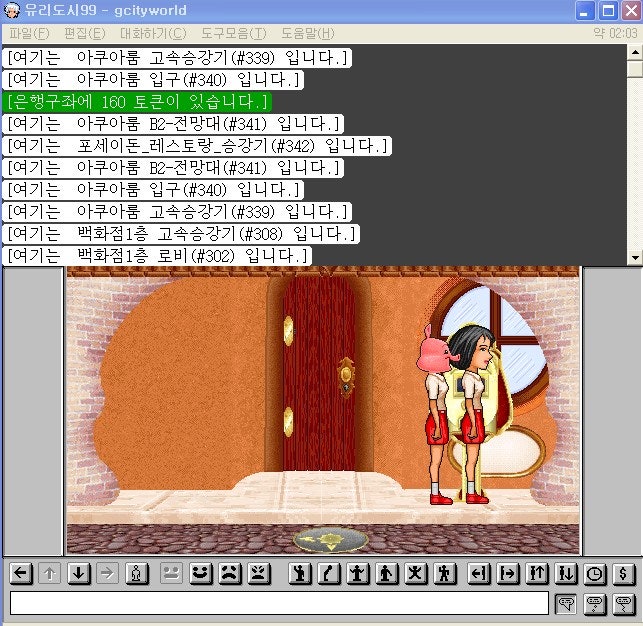Select the happy smiley face expression
The image size is (643, 626).
point(201,574)
